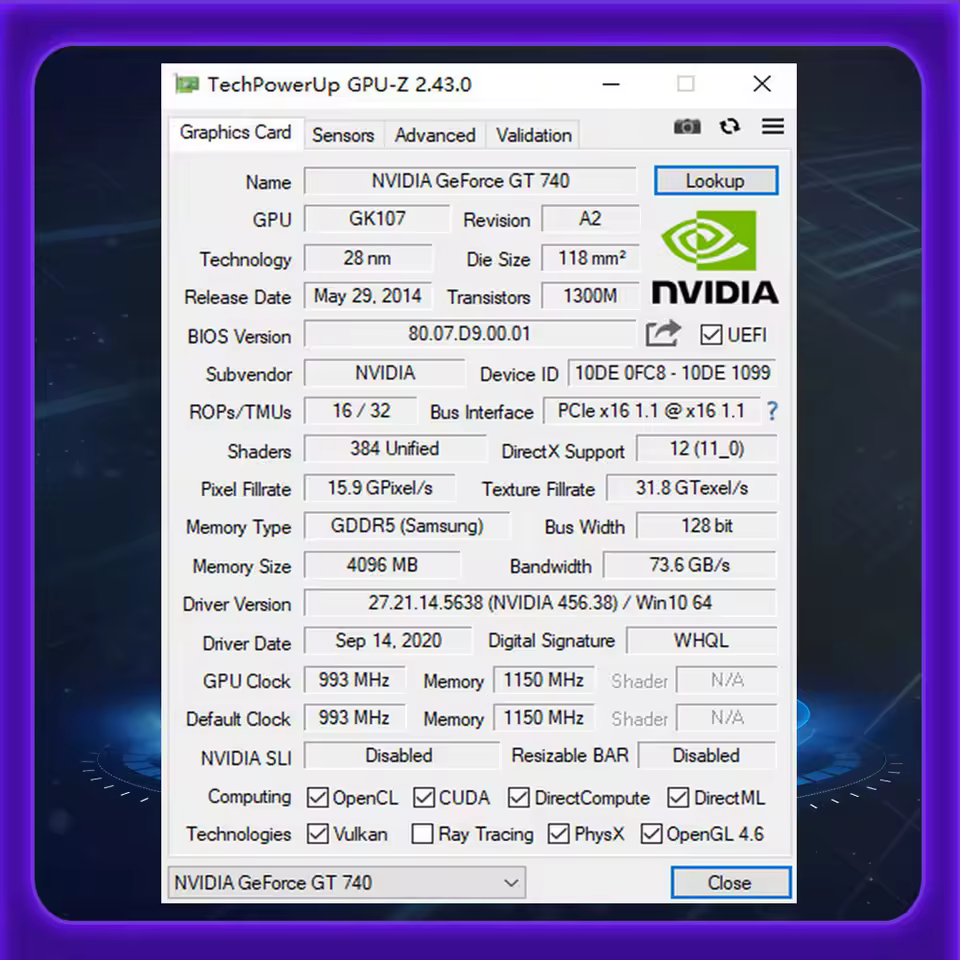Click the NVIDIA SLI value Disabled
Screen dimensions: 960x960
pyautogui.click(x=401, y=756)
